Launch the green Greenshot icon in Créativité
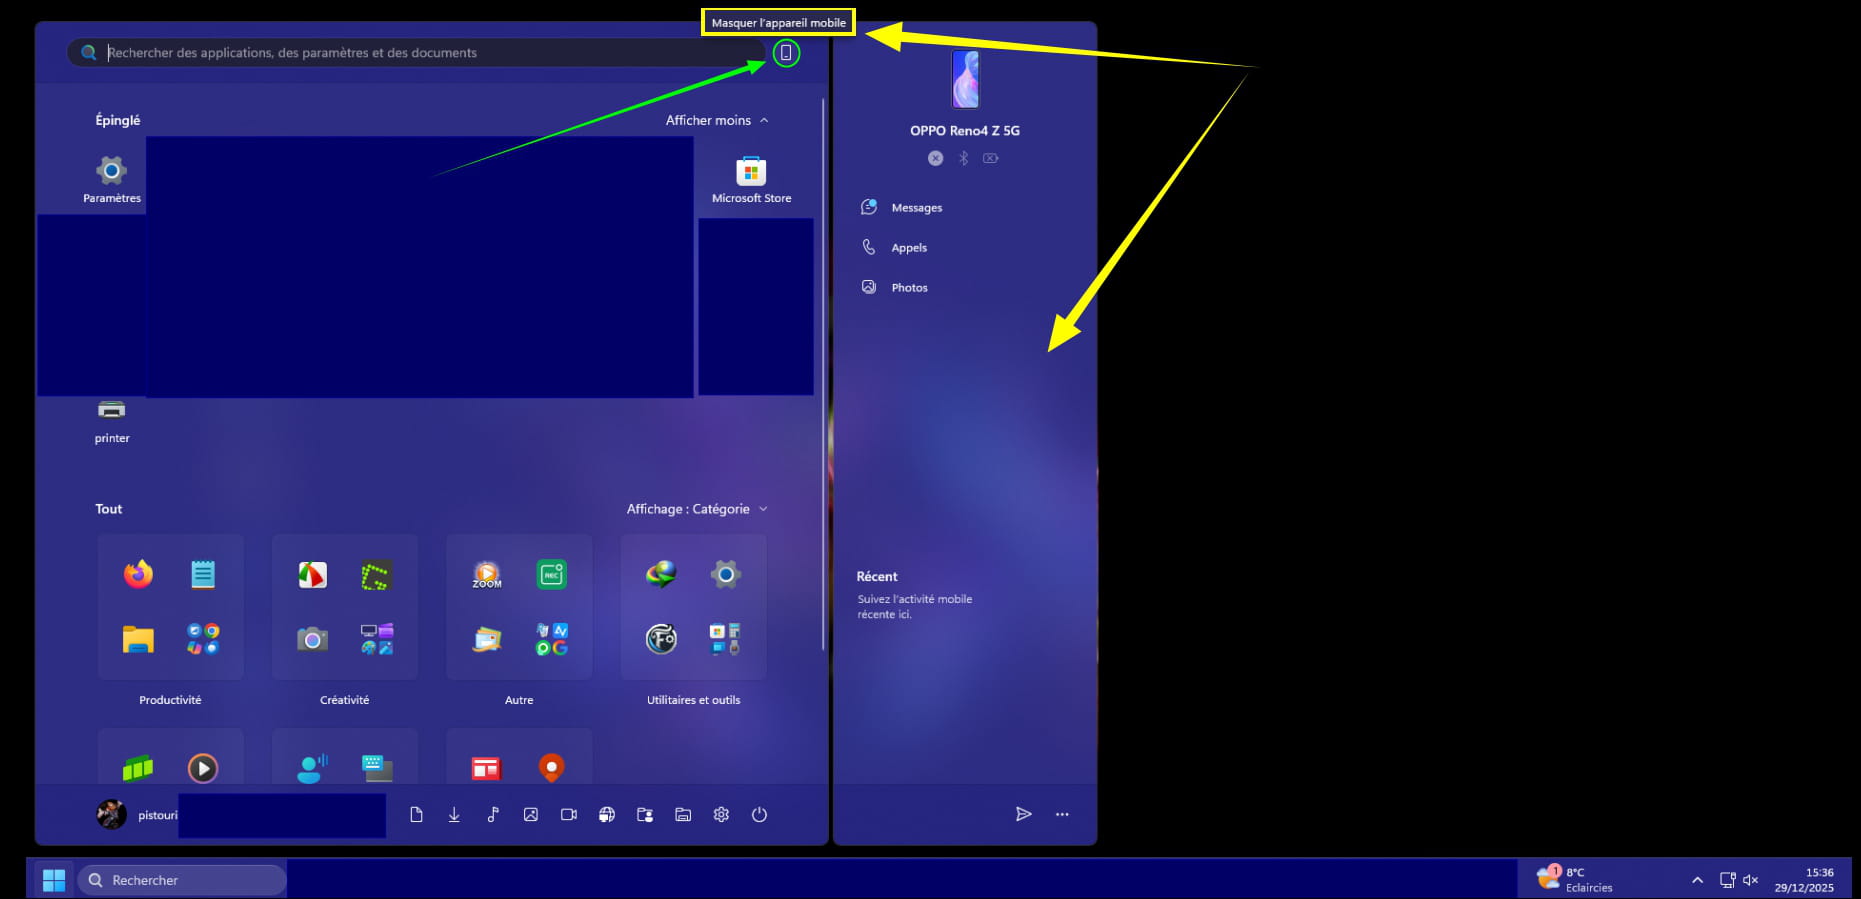This screenshot has height=899, width=1861. point(376,575)
